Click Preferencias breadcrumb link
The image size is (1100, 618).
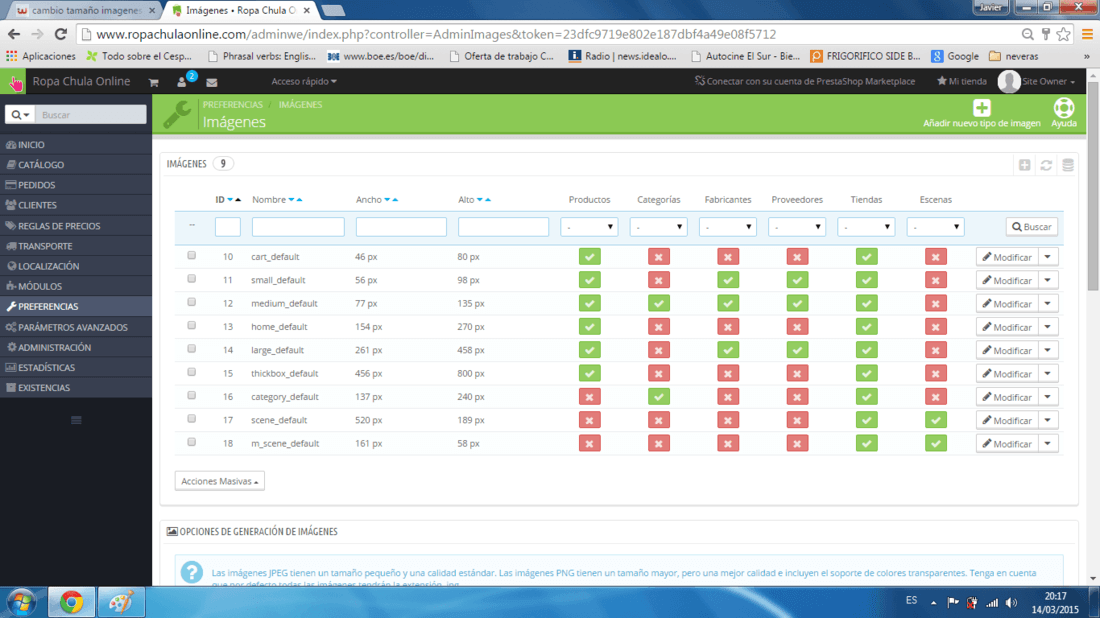(x=232, y=105)
